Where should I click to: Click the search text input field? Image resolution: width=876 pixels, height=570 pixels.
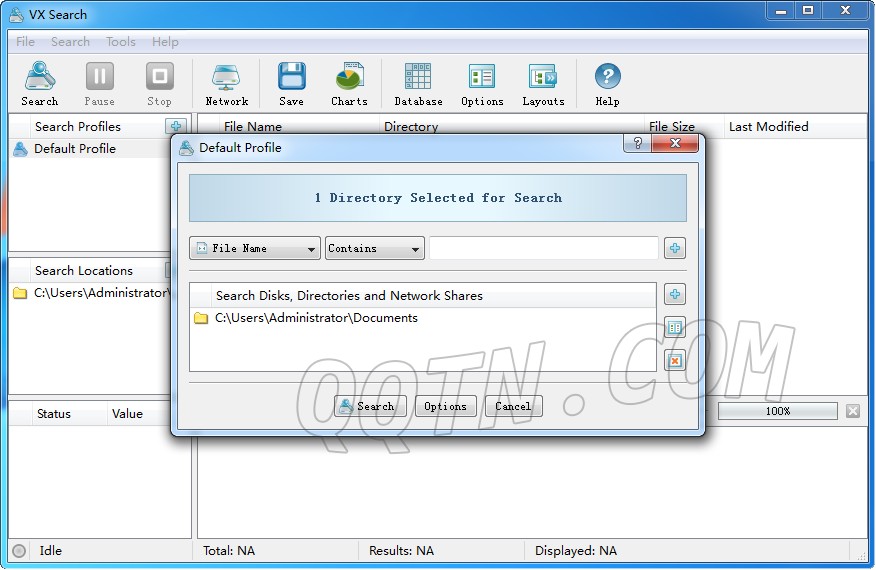click(x=544, y=248)
